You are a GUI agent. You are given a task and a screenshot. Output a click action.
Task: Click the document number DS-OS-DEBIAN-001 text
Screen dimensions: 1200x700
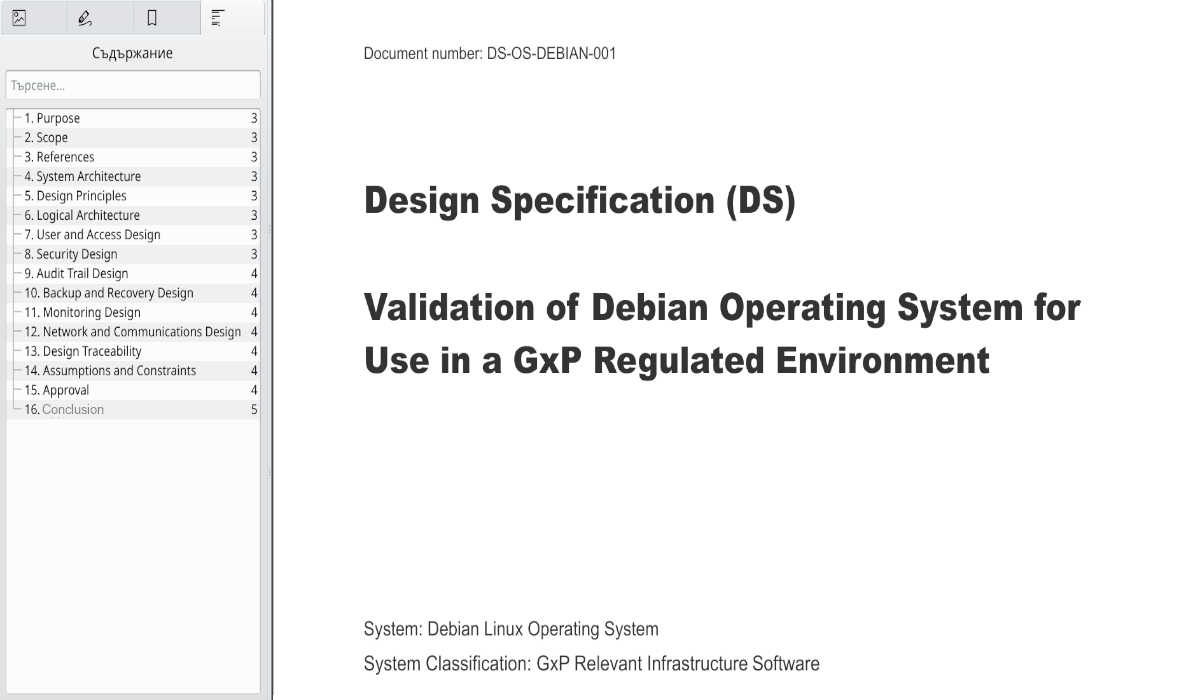click(x=490, y=53)
